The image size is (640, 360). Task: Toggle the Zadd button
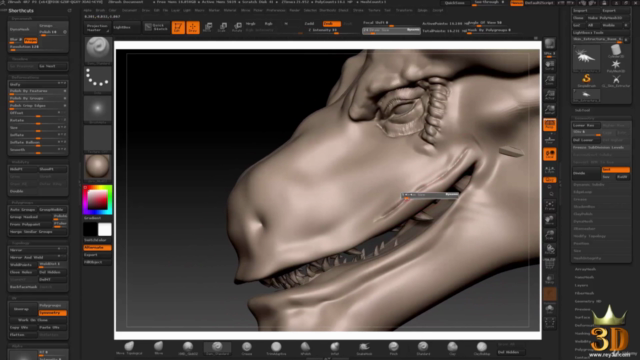tap(310, 24)
